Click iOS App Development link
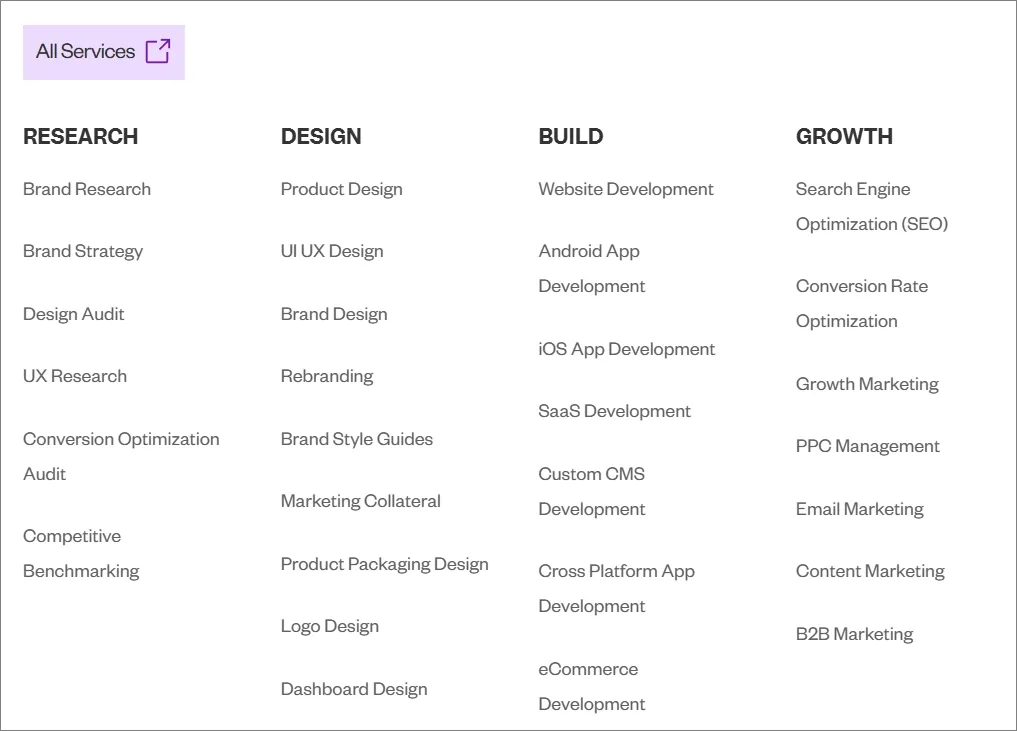Image resolution: width=1017 pixels, height=731 pixels. pyautogui.click(x=627, y=349)
